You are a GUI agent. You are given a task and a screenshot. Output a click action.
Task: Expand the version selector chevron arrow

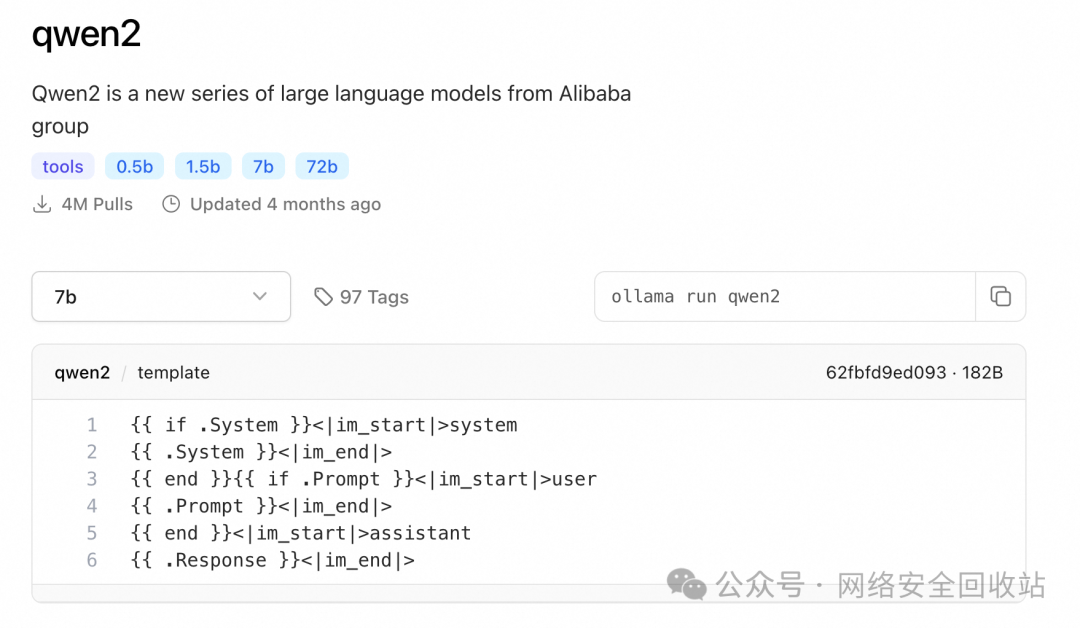point(260,296)
